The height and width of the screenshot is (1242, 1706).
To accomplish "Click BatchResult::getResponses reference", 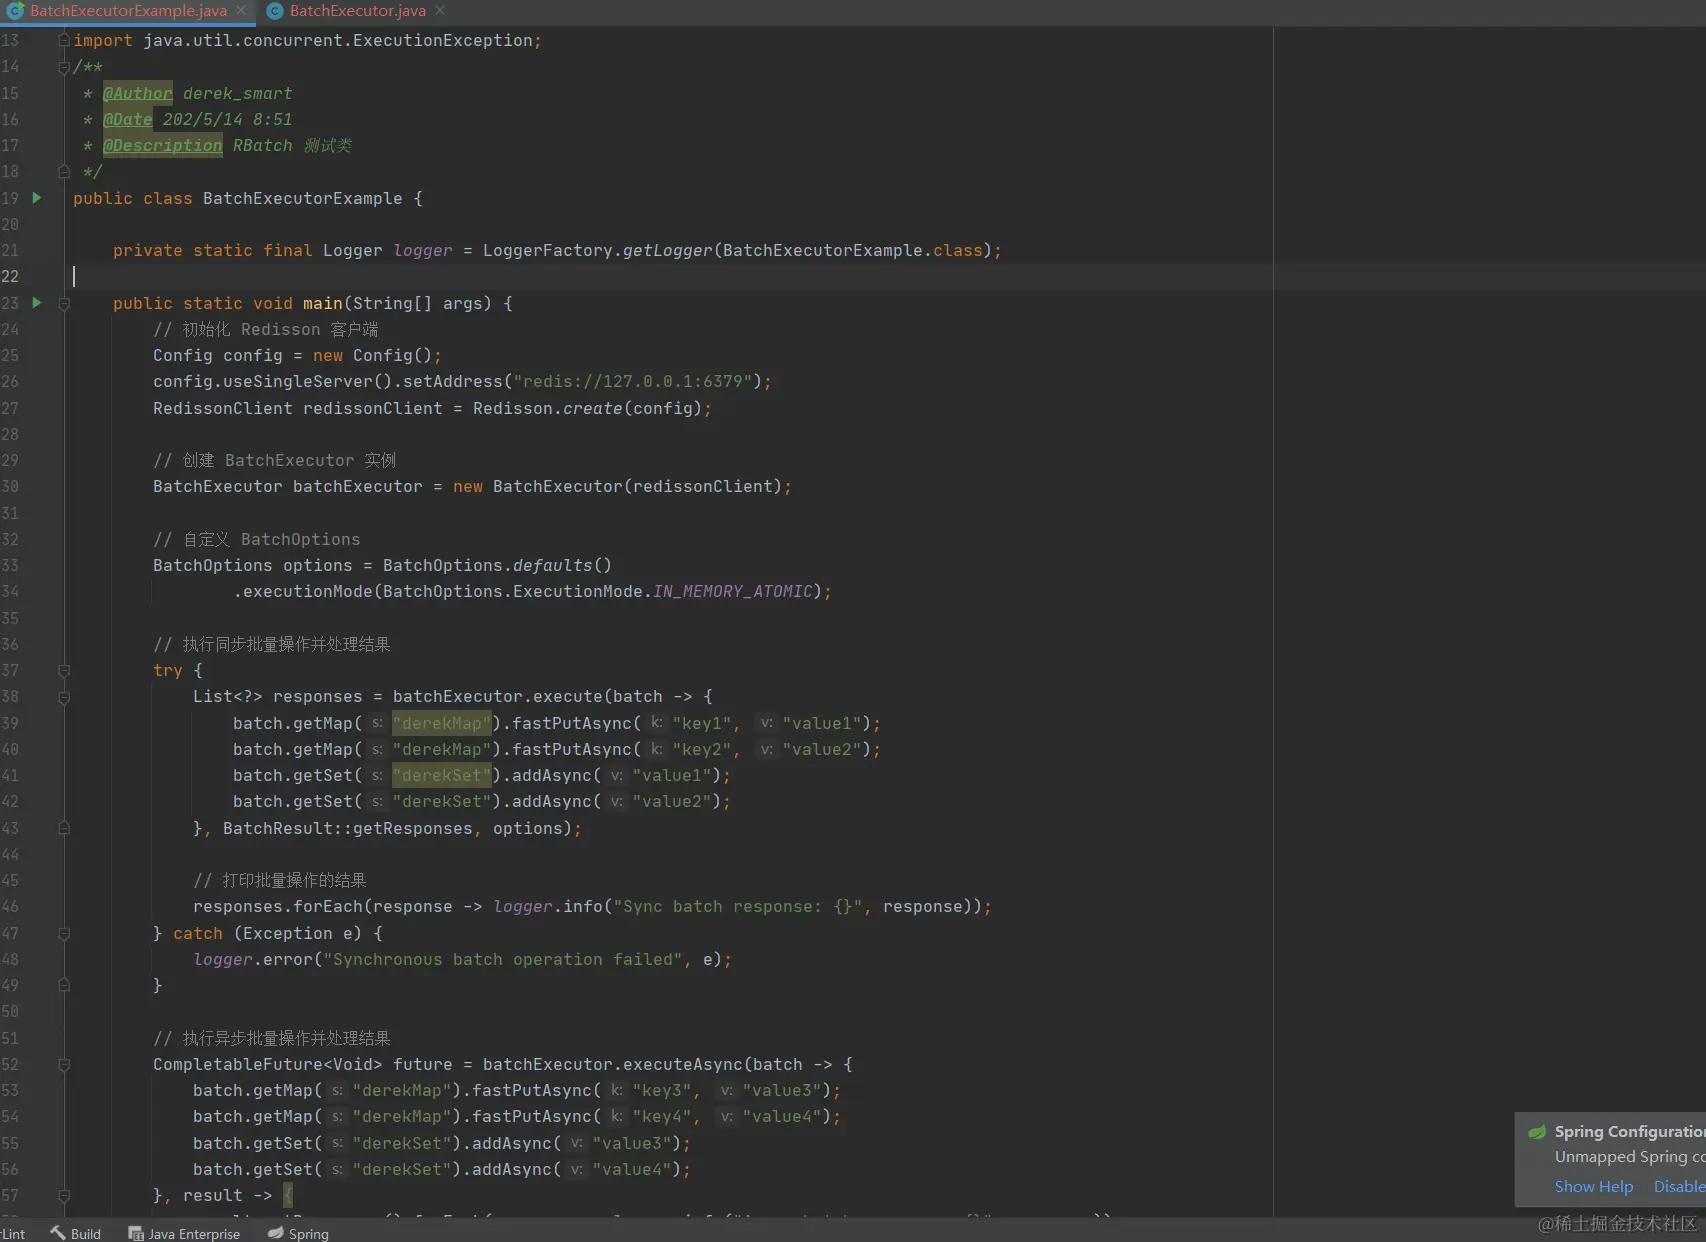I will pos(347,828).
